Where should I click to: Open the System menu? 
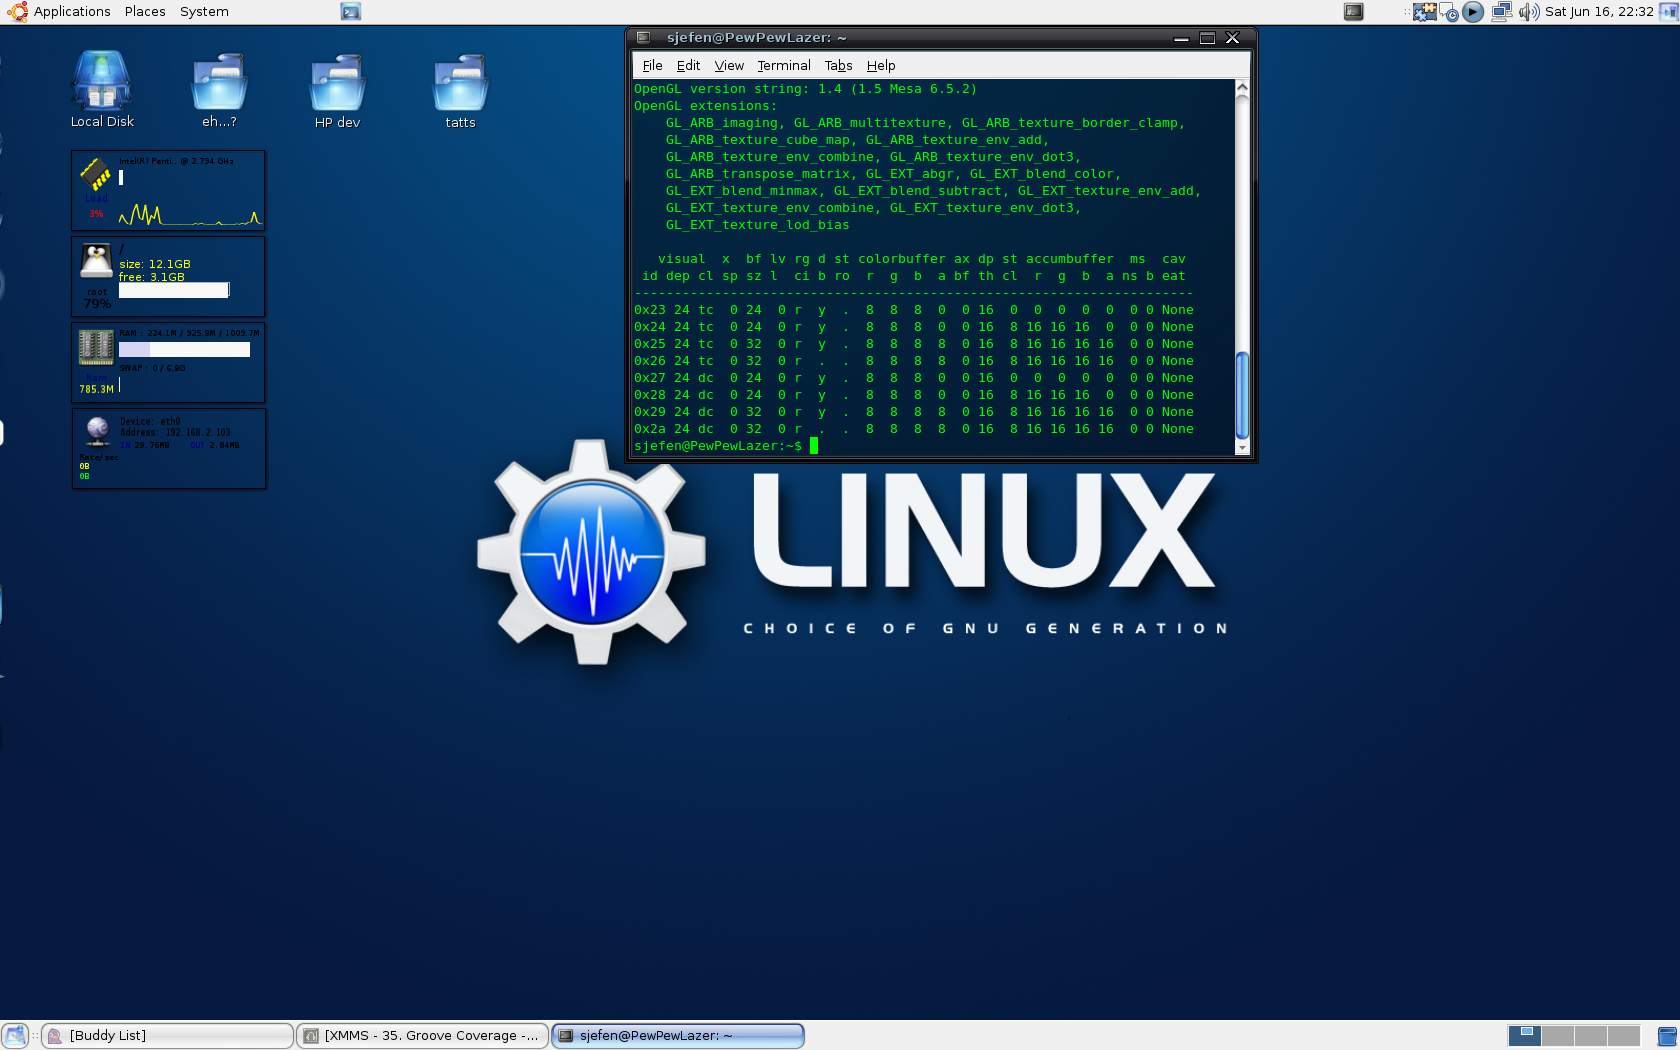[204, 12]
